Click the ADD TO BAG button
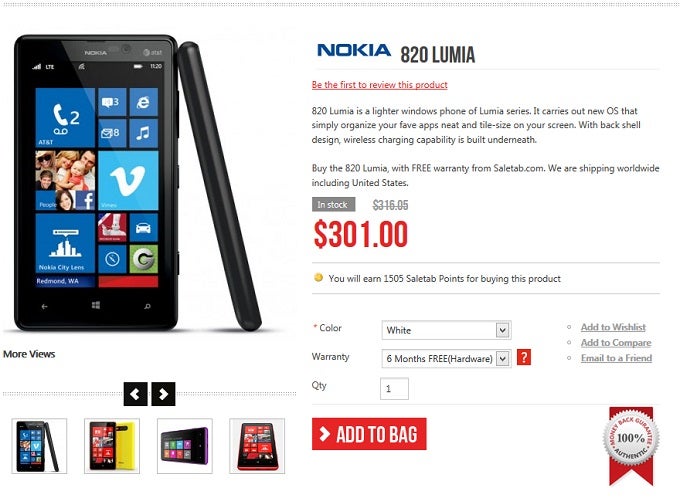The width and height of the screenshot is (680, 498). tap(369, 434)
